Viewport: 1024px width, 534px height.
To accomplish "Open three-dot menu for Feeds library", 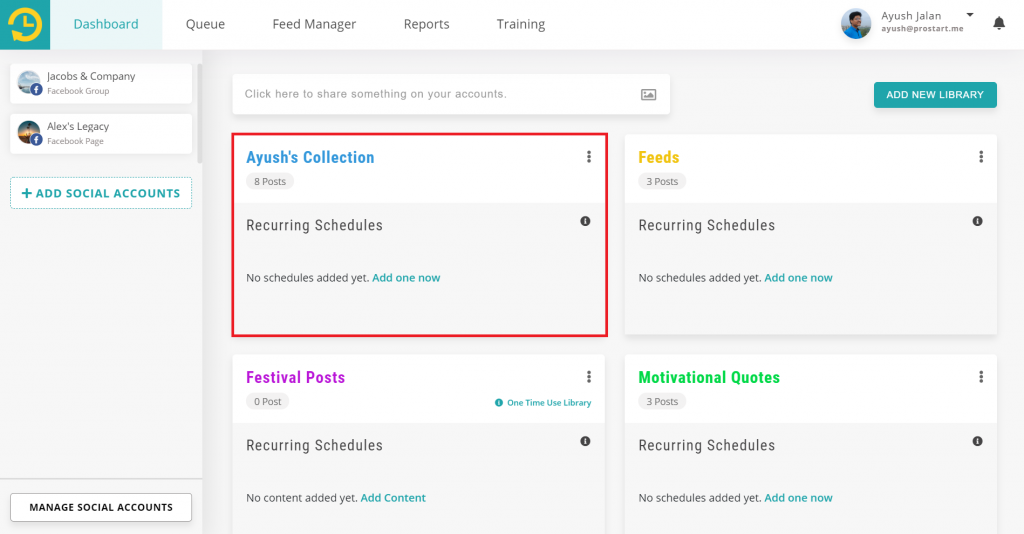I will pos(980,157).
